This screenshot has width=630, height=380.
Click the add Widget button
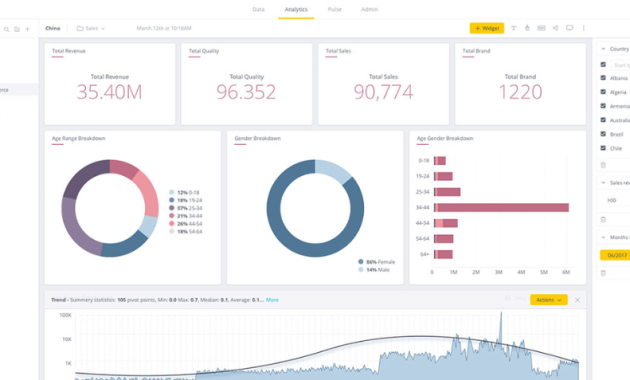[487, 28]
